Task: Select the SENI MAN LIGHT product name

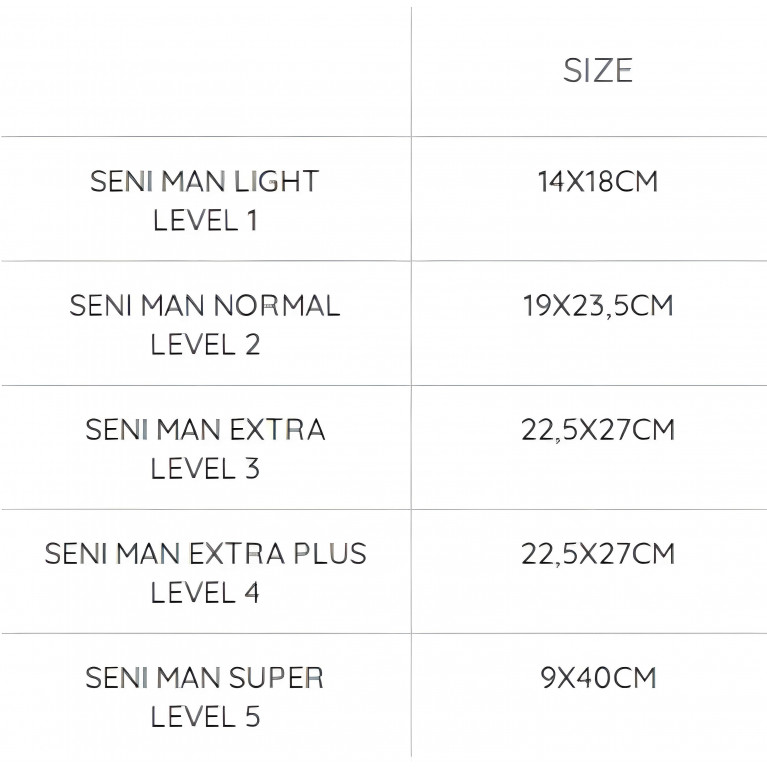Action: [x=204, y=181]
